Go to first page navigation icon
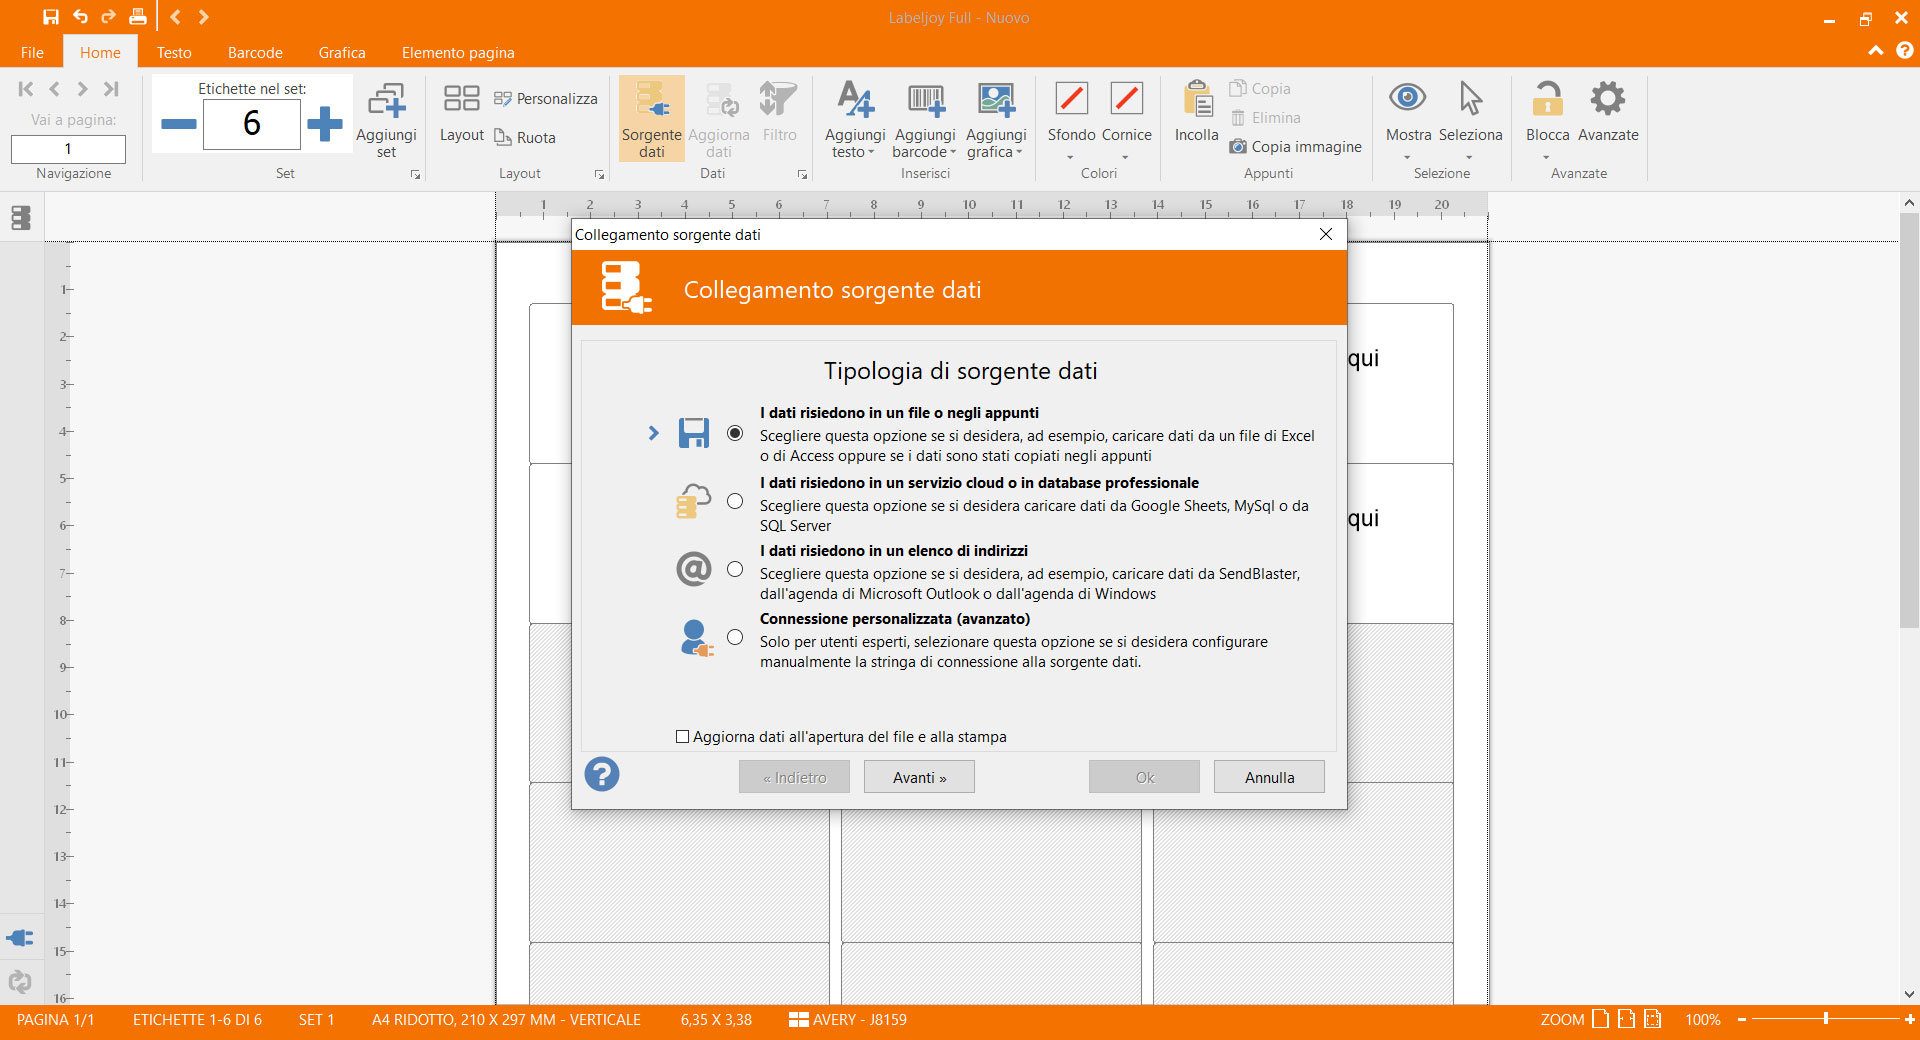 click(x=26, y=89)
